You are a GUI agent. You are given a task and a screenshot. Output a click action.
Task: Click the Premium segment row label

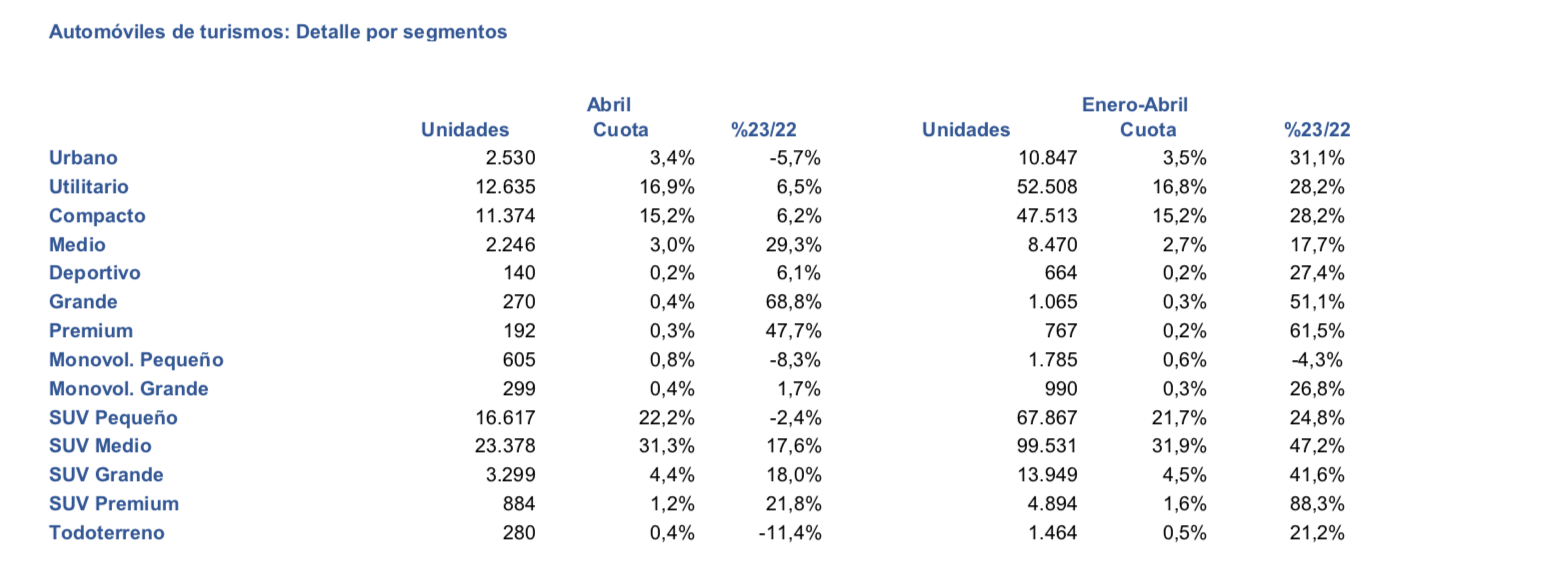click(91, 331)
